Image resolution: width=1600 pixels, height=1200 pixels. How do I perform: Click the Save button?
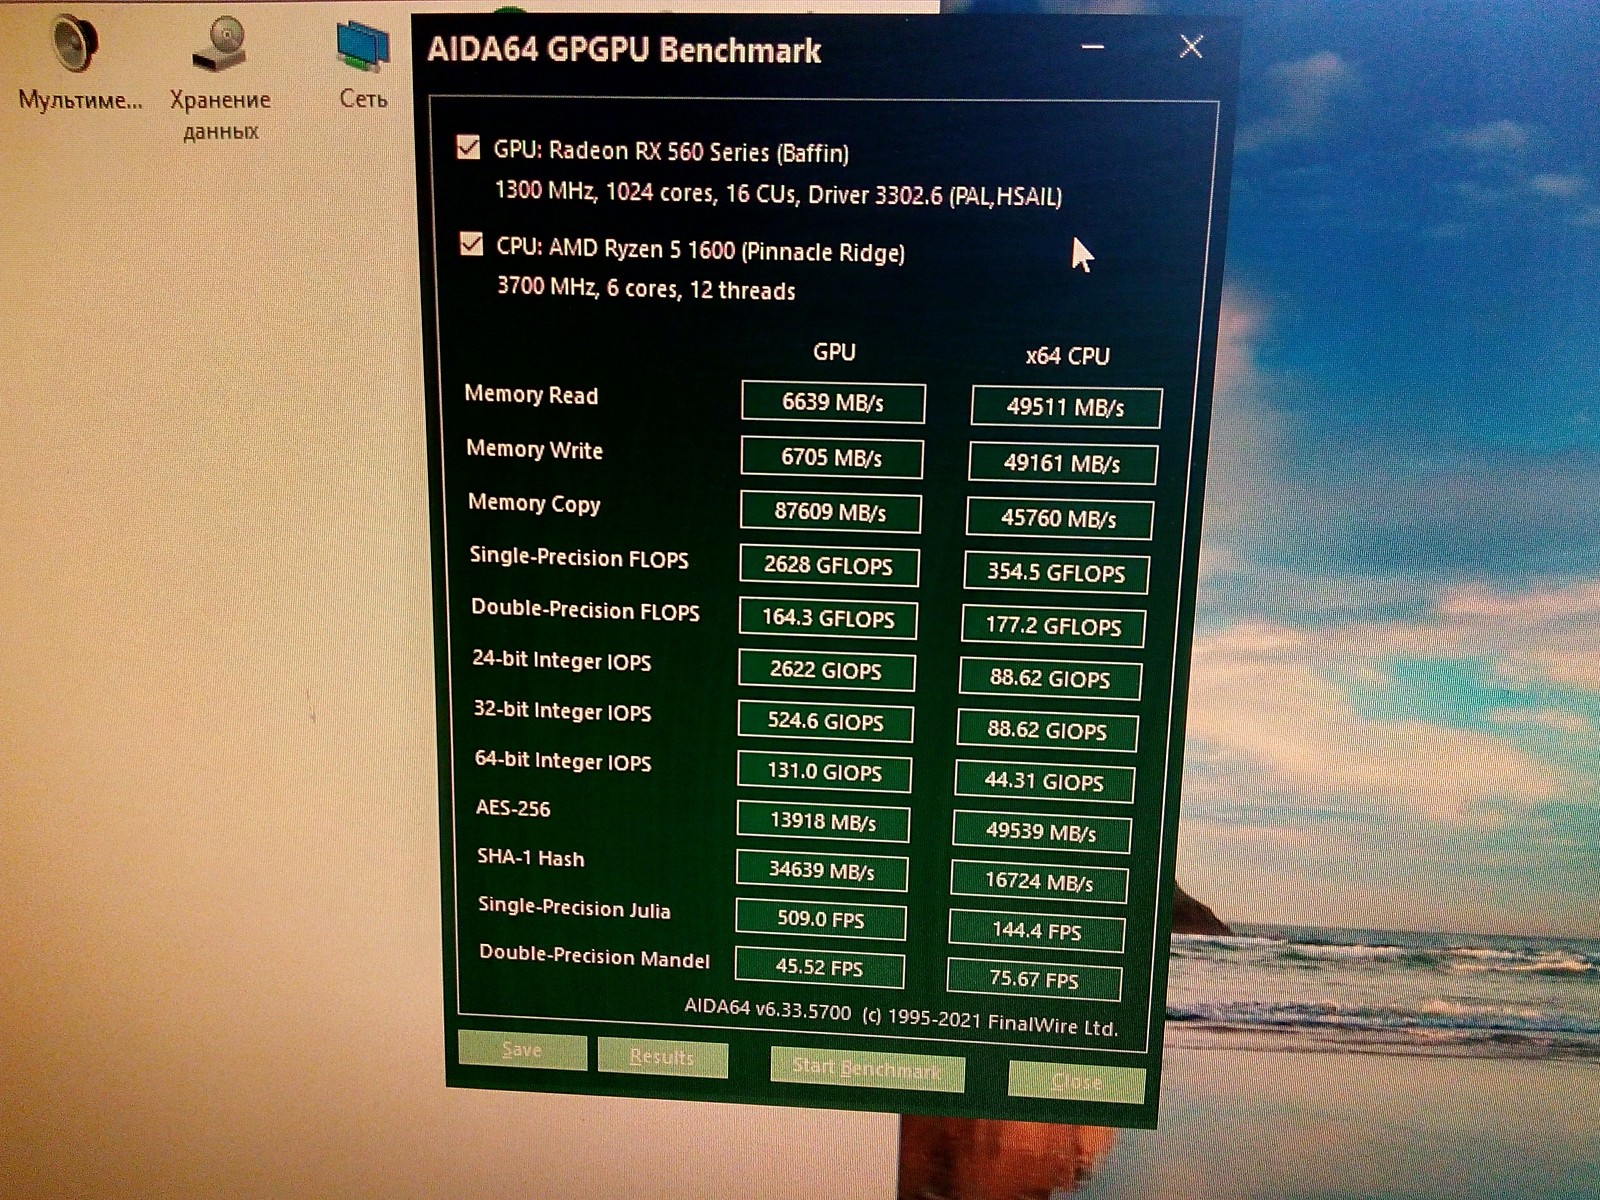pyautogui.click(x=522, y=1049)
